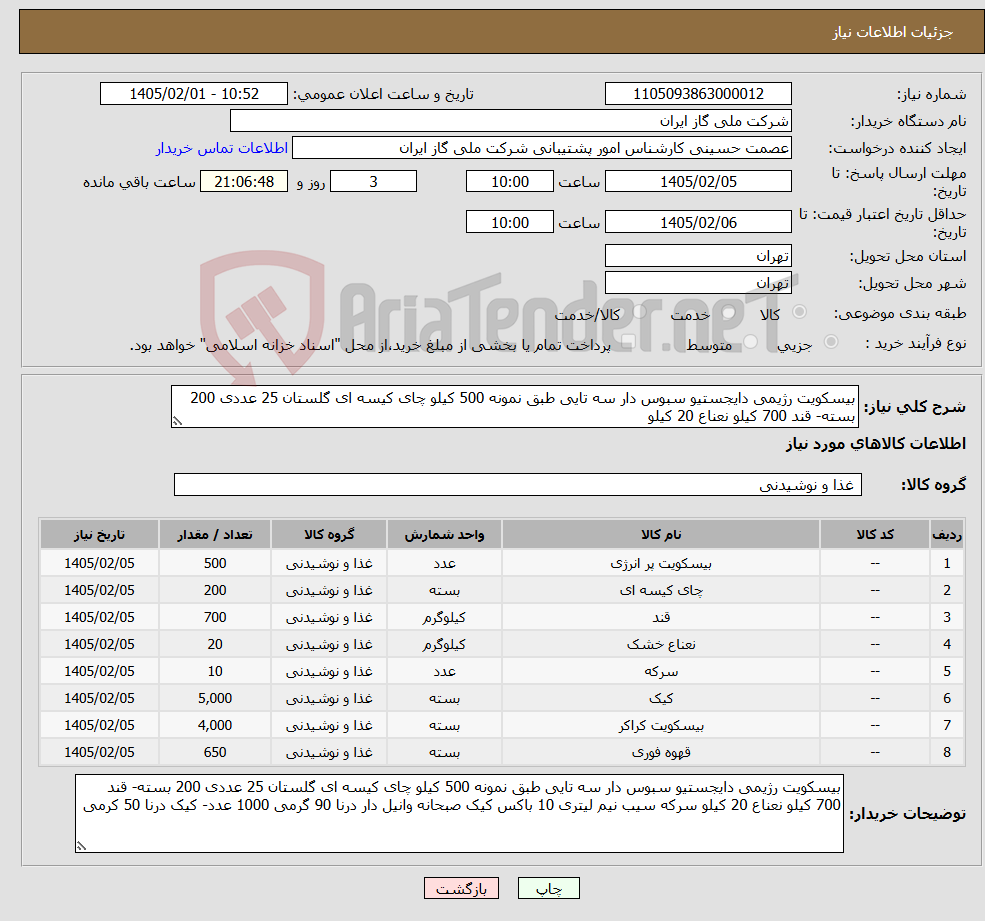This screenshot has width=985, height=921.
Task: Select the جزیی purchase type radio
Action: (x=830, y=342)
